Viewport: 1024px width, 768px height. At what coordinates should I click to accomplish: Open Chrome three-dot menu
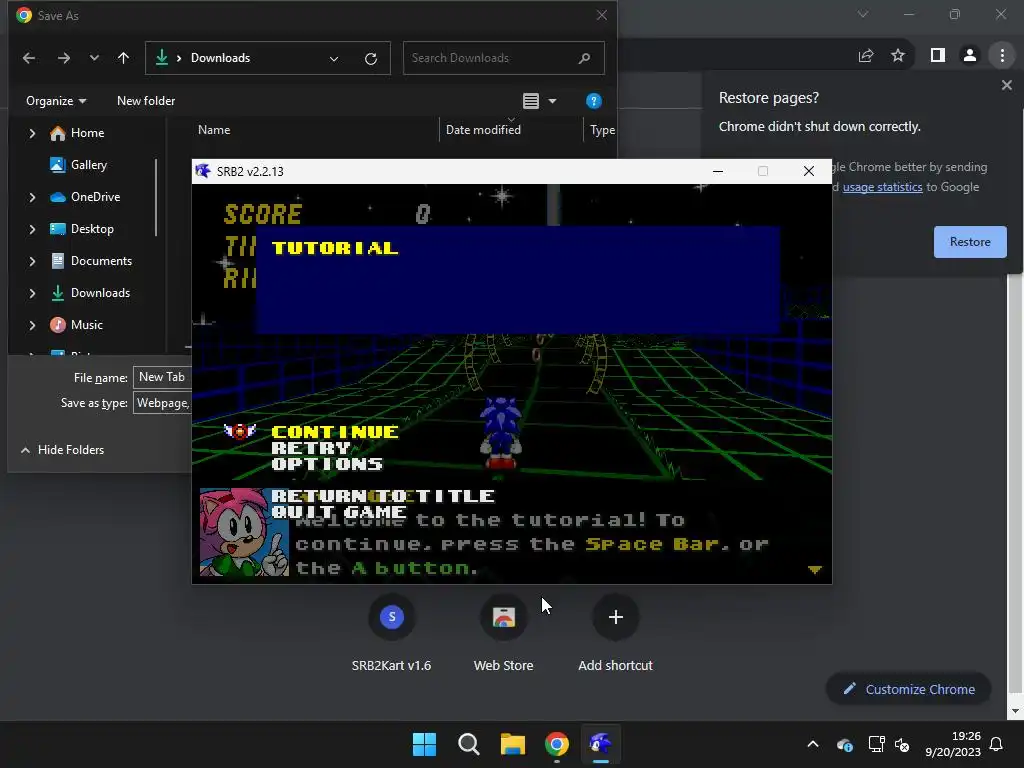point(1002,56)
